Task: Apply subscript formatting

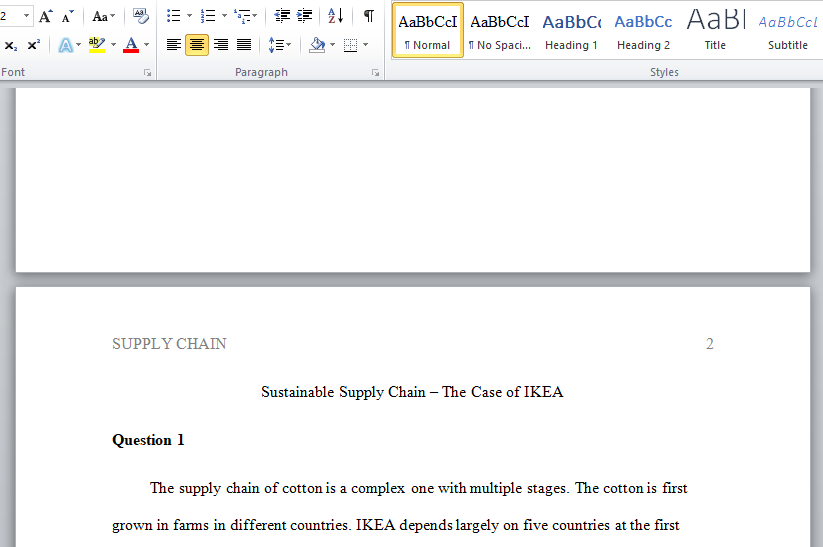Action: point(10,45)
